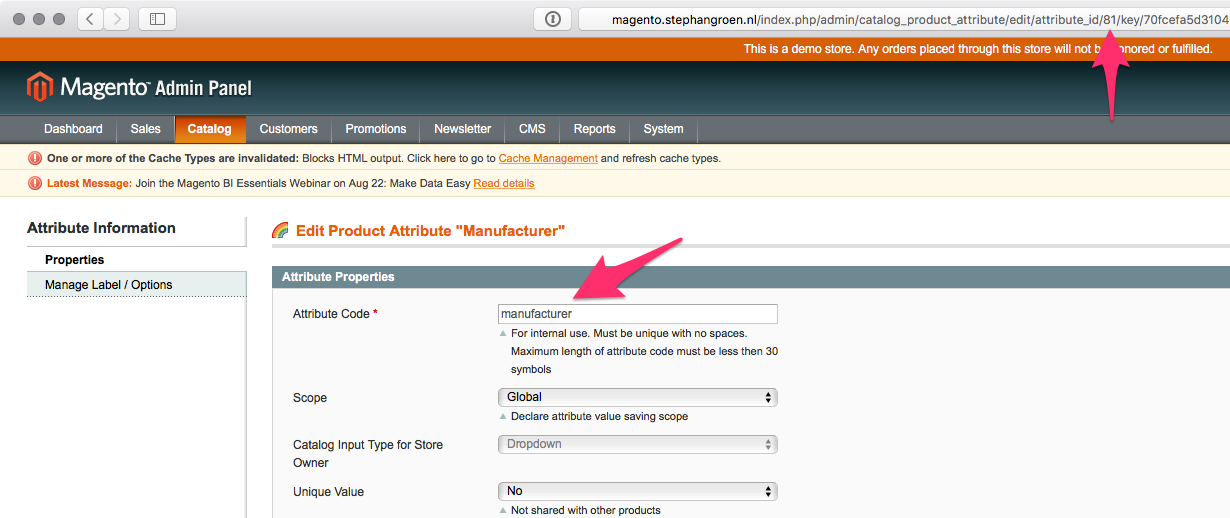The image size is (1230, 518).
Task: Click the Attribute Code field label
Action: click(335, 314)
